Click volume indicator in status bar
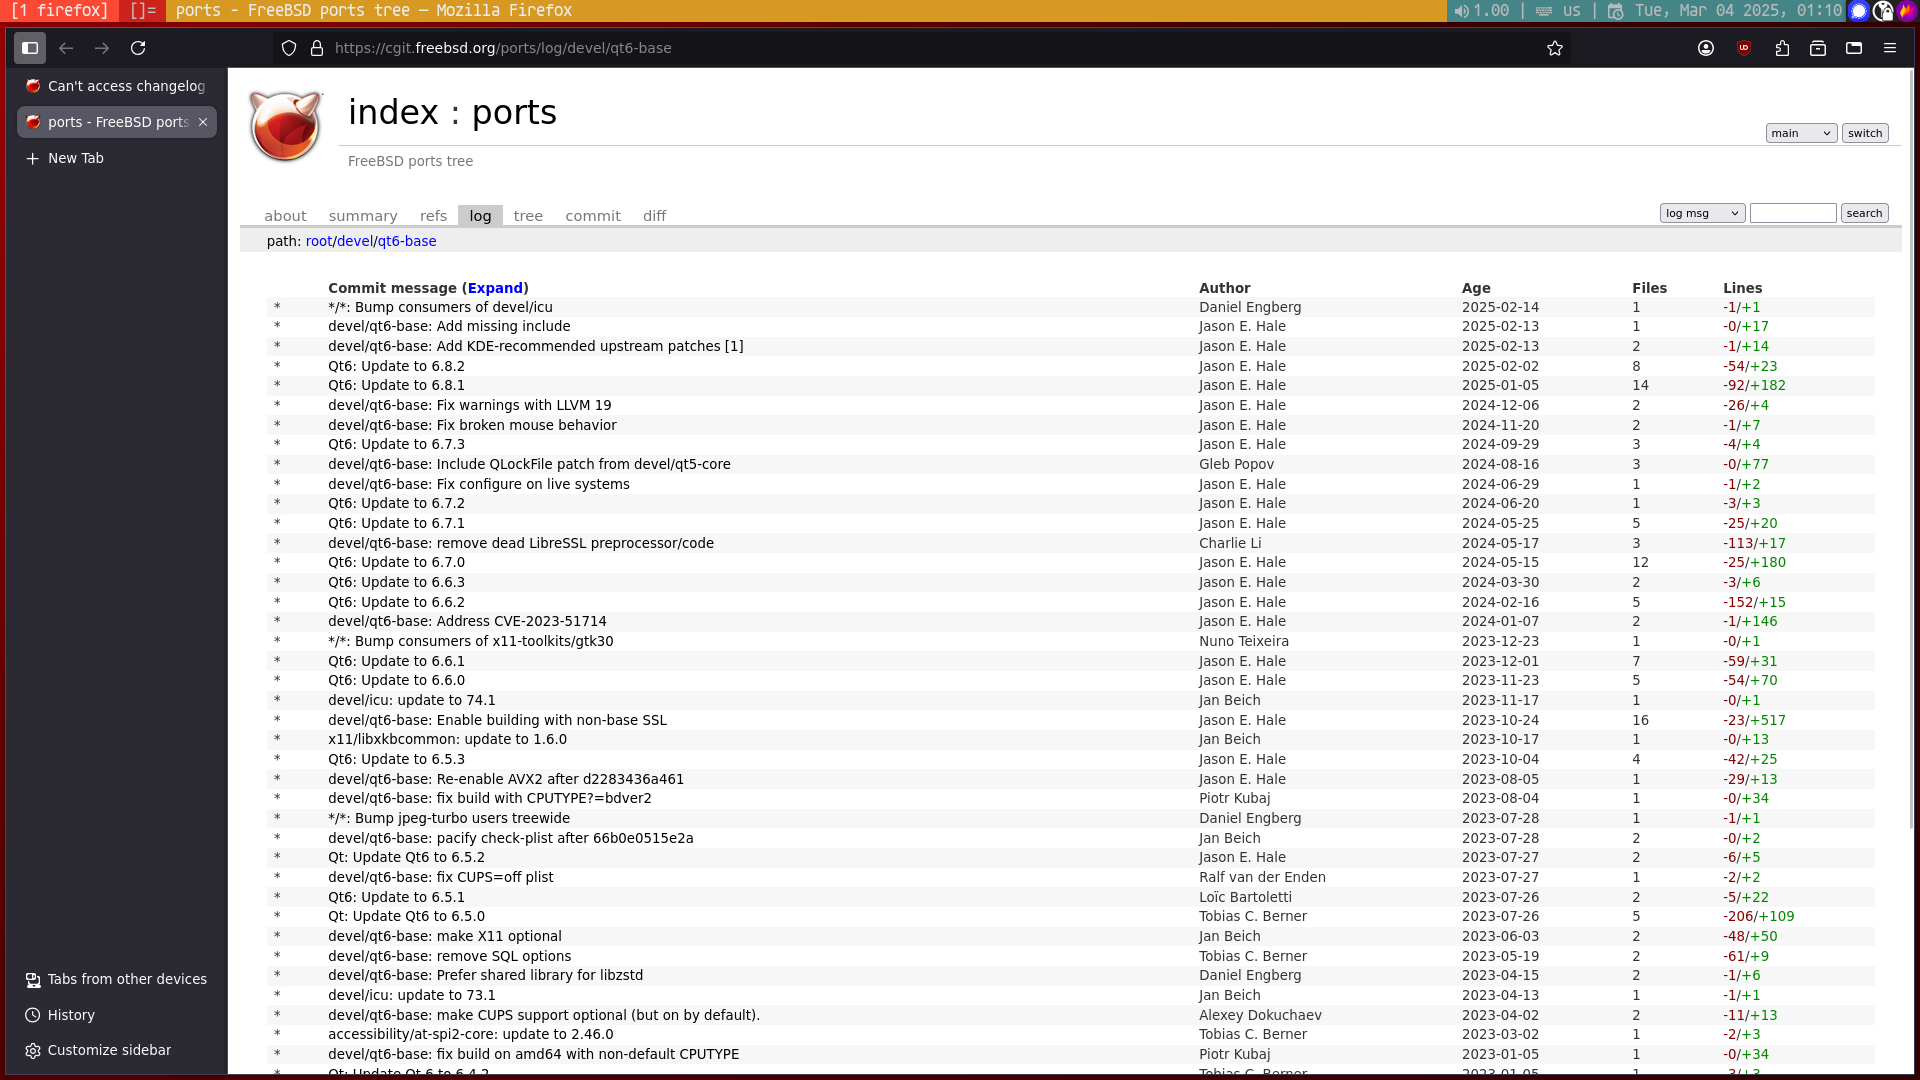This screenshot has height=1080, width=1920. [x=1482, y=10]
